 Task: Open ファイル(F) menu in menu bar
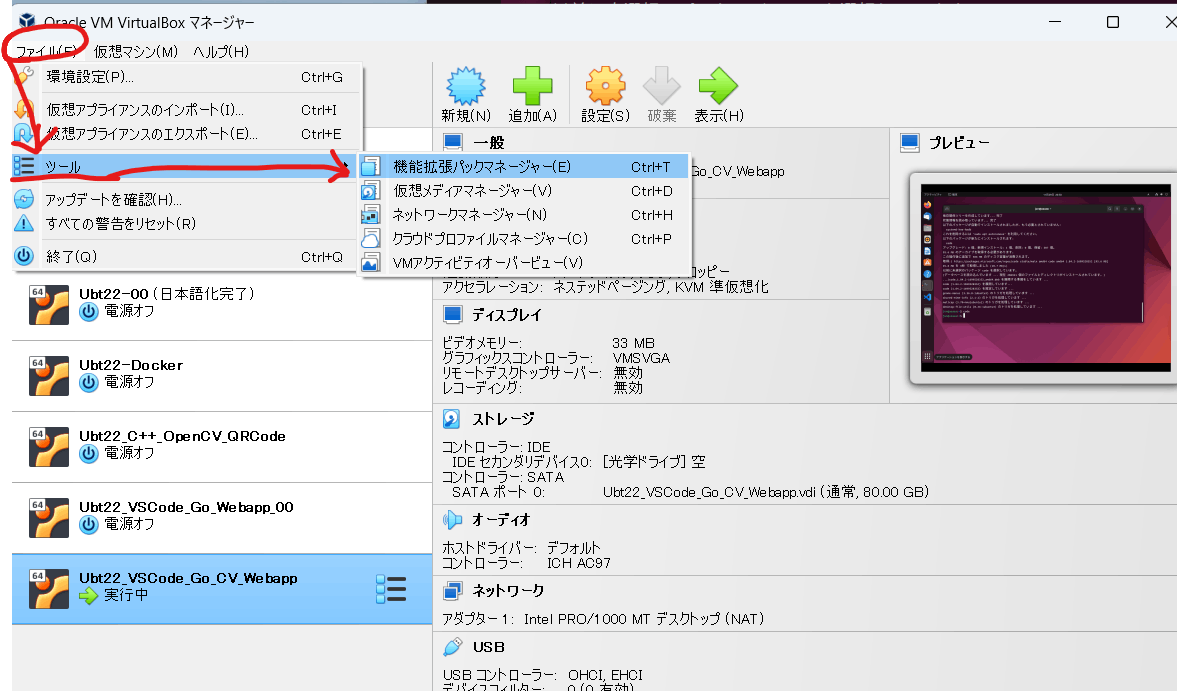click(x=47, y=52)
